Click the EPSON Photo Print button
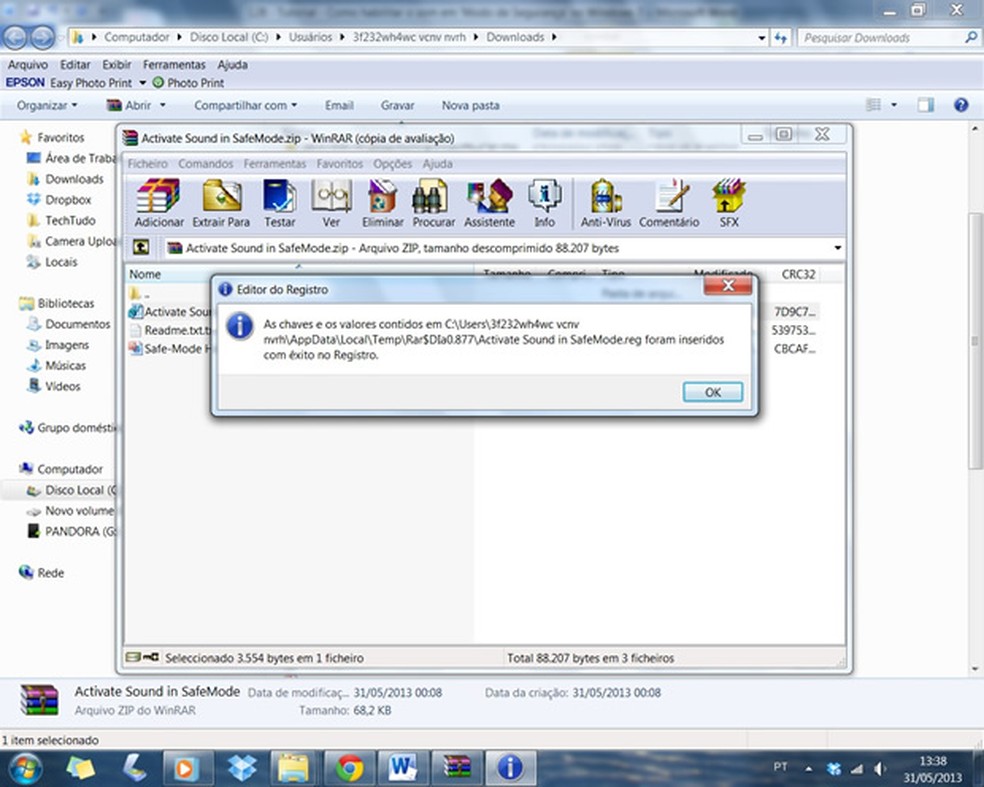The height and width of the screenshot is (787, 984). point(188,83)
